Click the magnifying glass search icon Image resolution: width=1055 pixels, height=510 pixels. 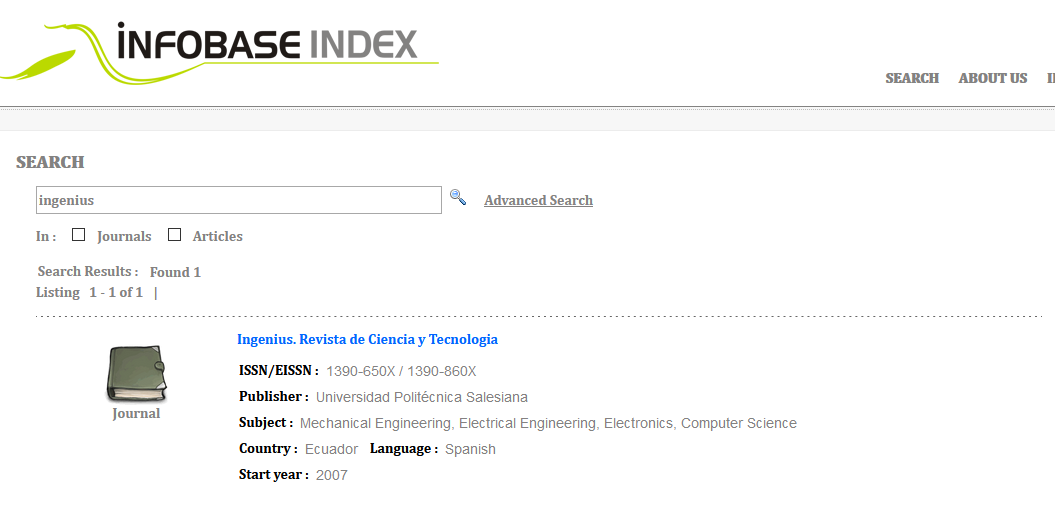click(x=458, y=197)
